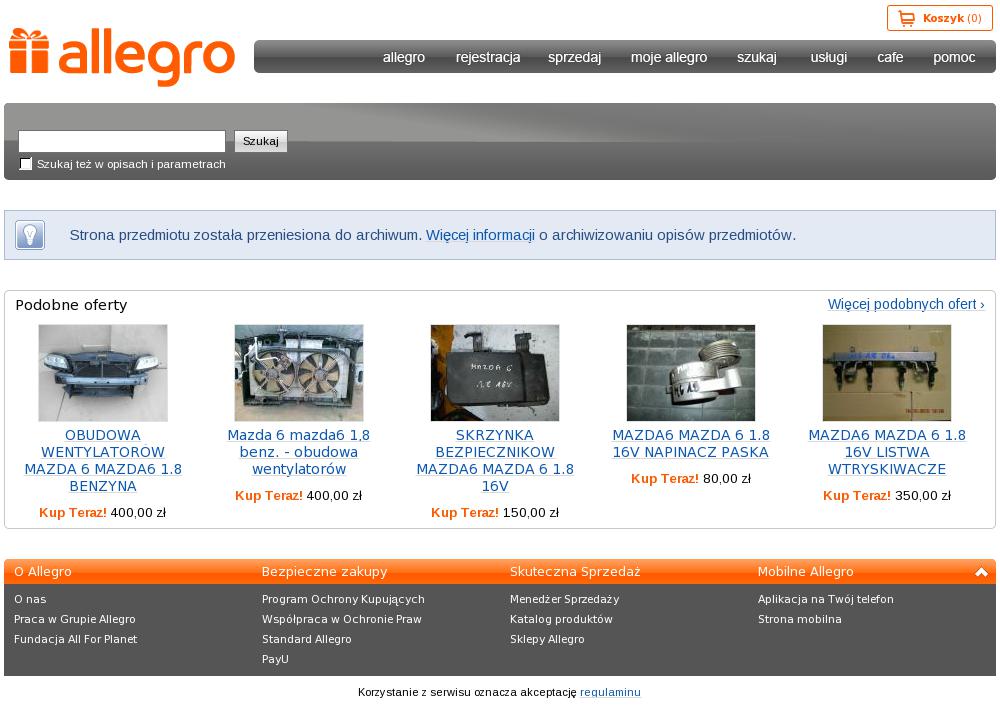Screen dimensions: 1000x712
Task: Click the lightbulb info icon
Action: 30,235
